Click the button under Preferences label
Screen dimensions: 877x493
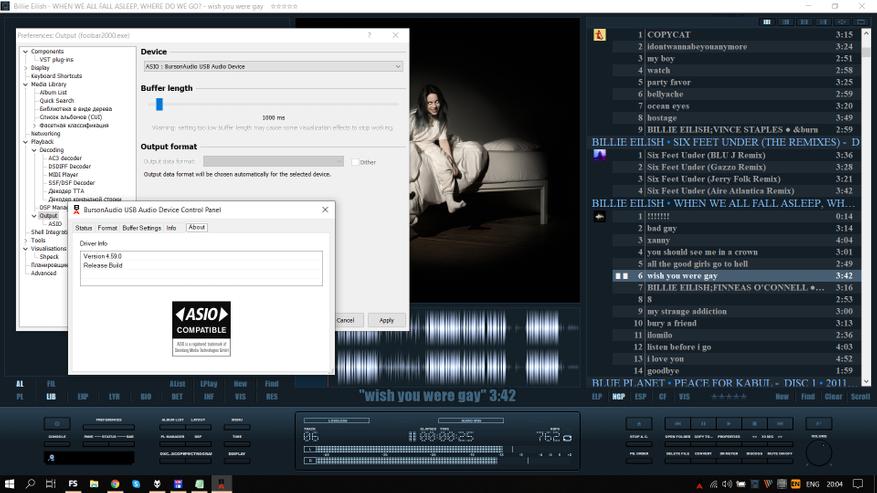click(109, 427)
